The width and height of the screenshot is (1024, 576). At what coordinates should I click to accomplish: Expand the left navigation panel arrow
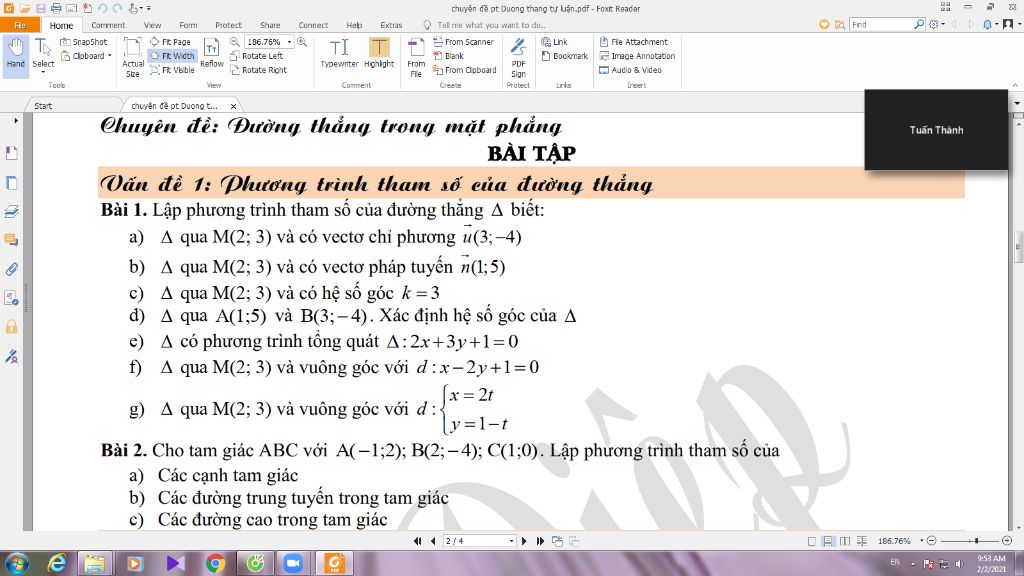pos(16,121)
